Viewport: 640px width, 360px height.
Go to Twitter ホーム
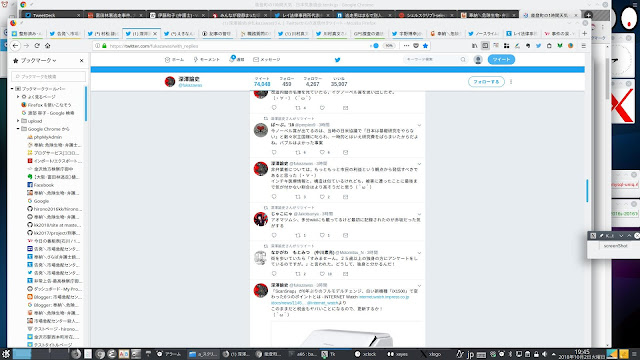174,60
